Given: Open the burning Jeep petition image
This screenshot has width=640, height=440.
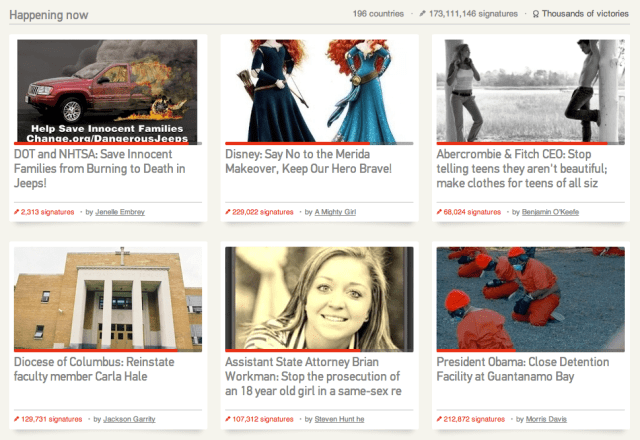Looking at the screenshot, I should pyautogui.click(x=108, y=91).
